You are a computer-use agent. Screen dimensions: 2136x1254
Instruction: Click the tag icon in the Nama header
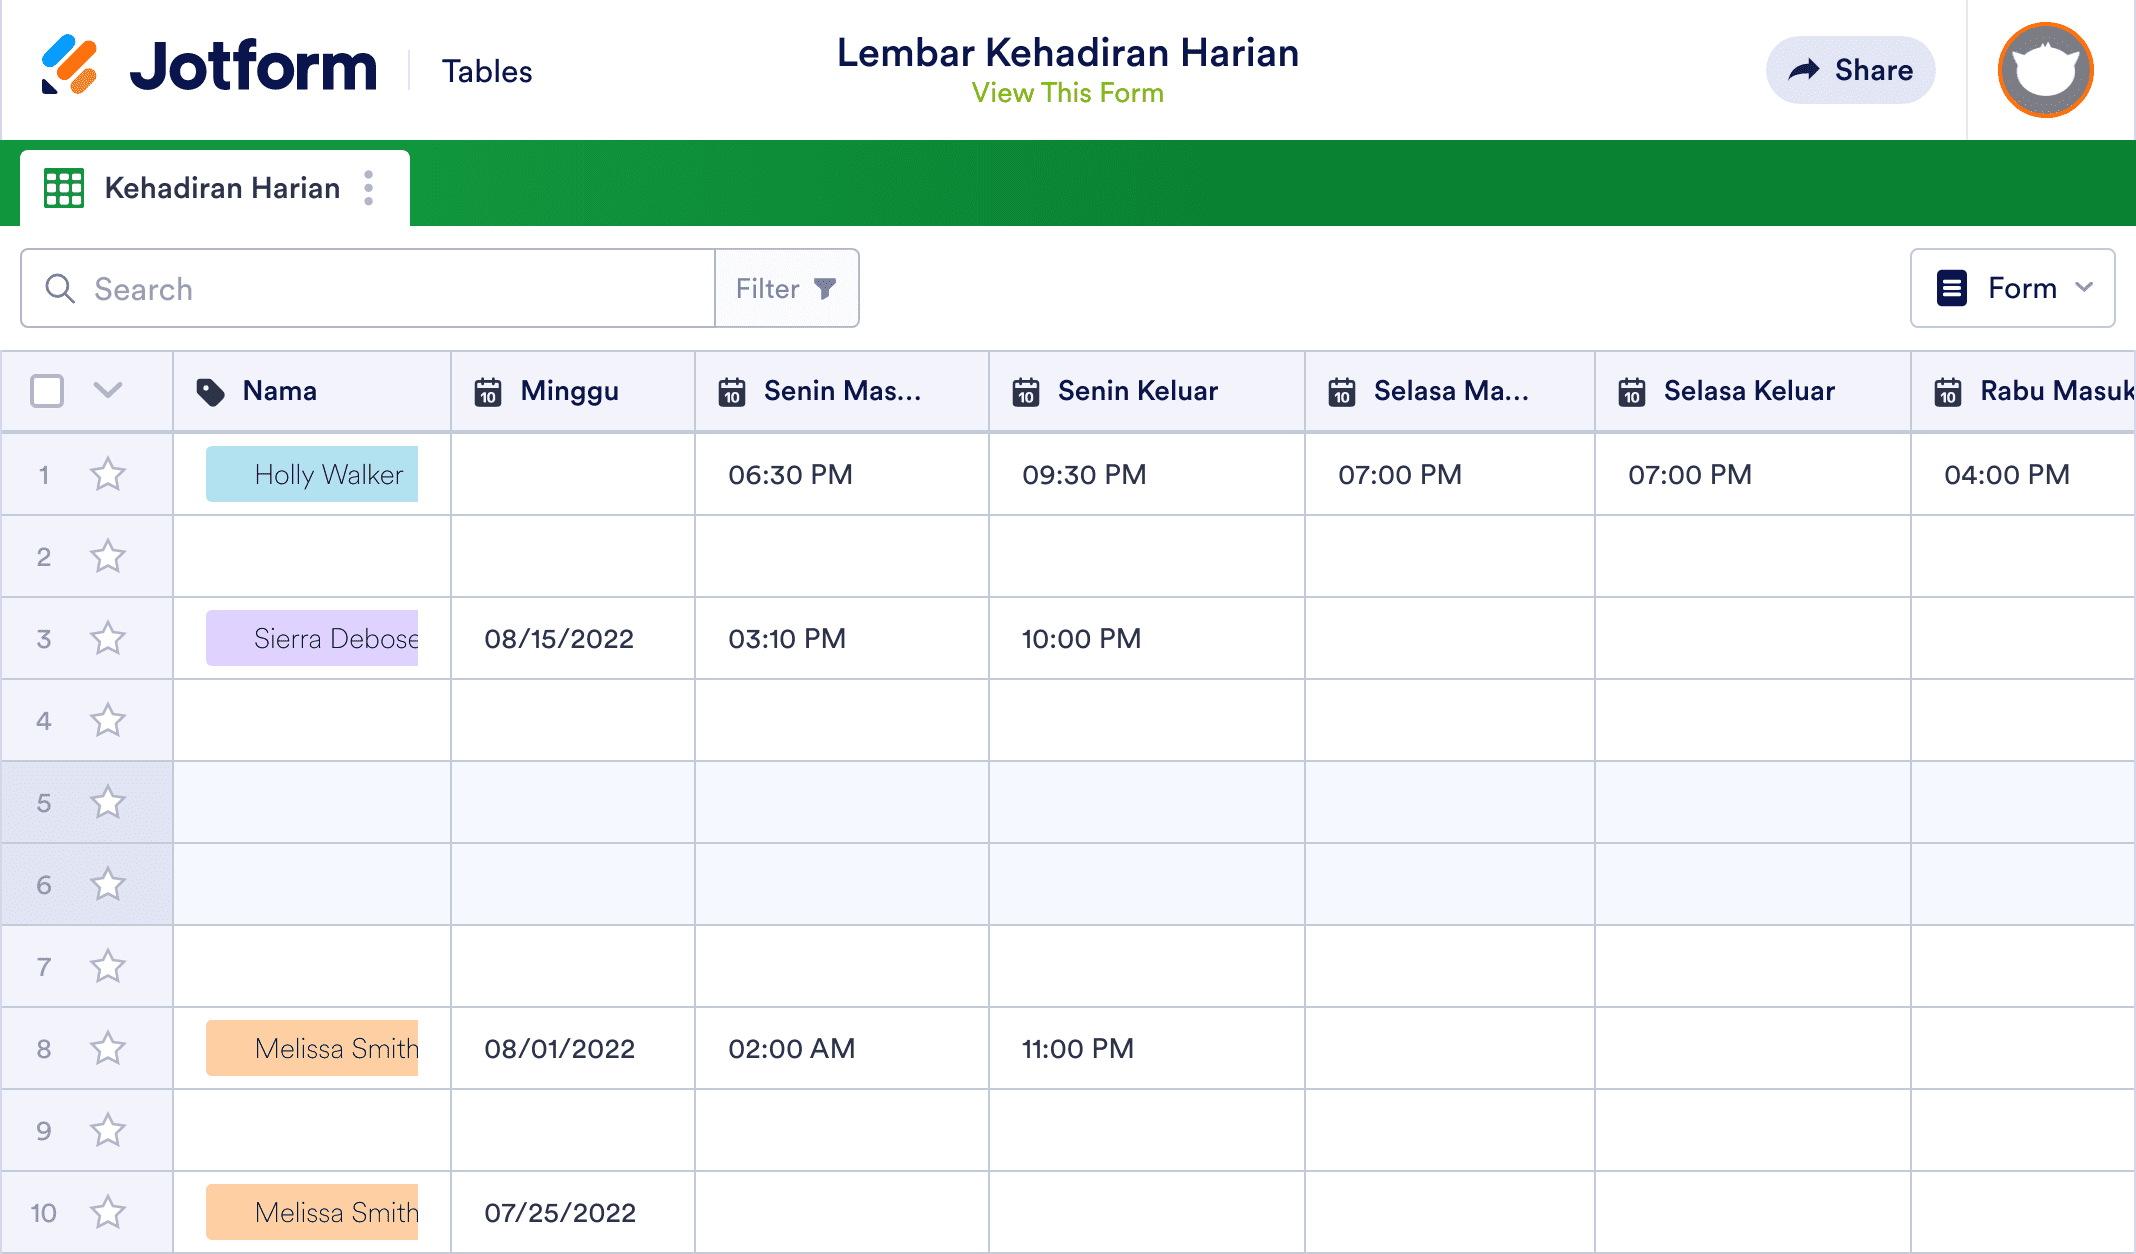212,391
